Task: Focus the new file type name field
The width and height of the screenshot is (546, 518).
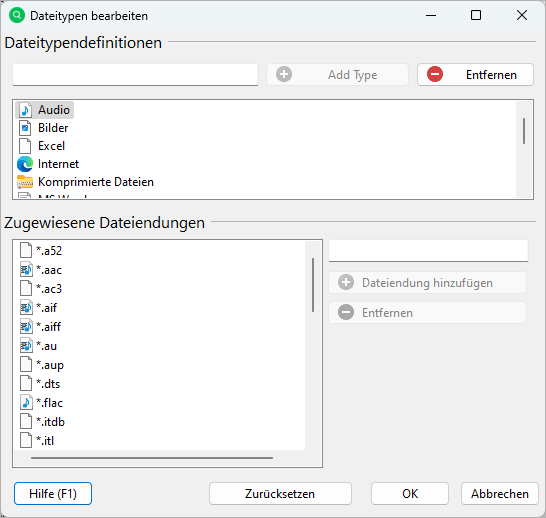Action: coord(135,74)
